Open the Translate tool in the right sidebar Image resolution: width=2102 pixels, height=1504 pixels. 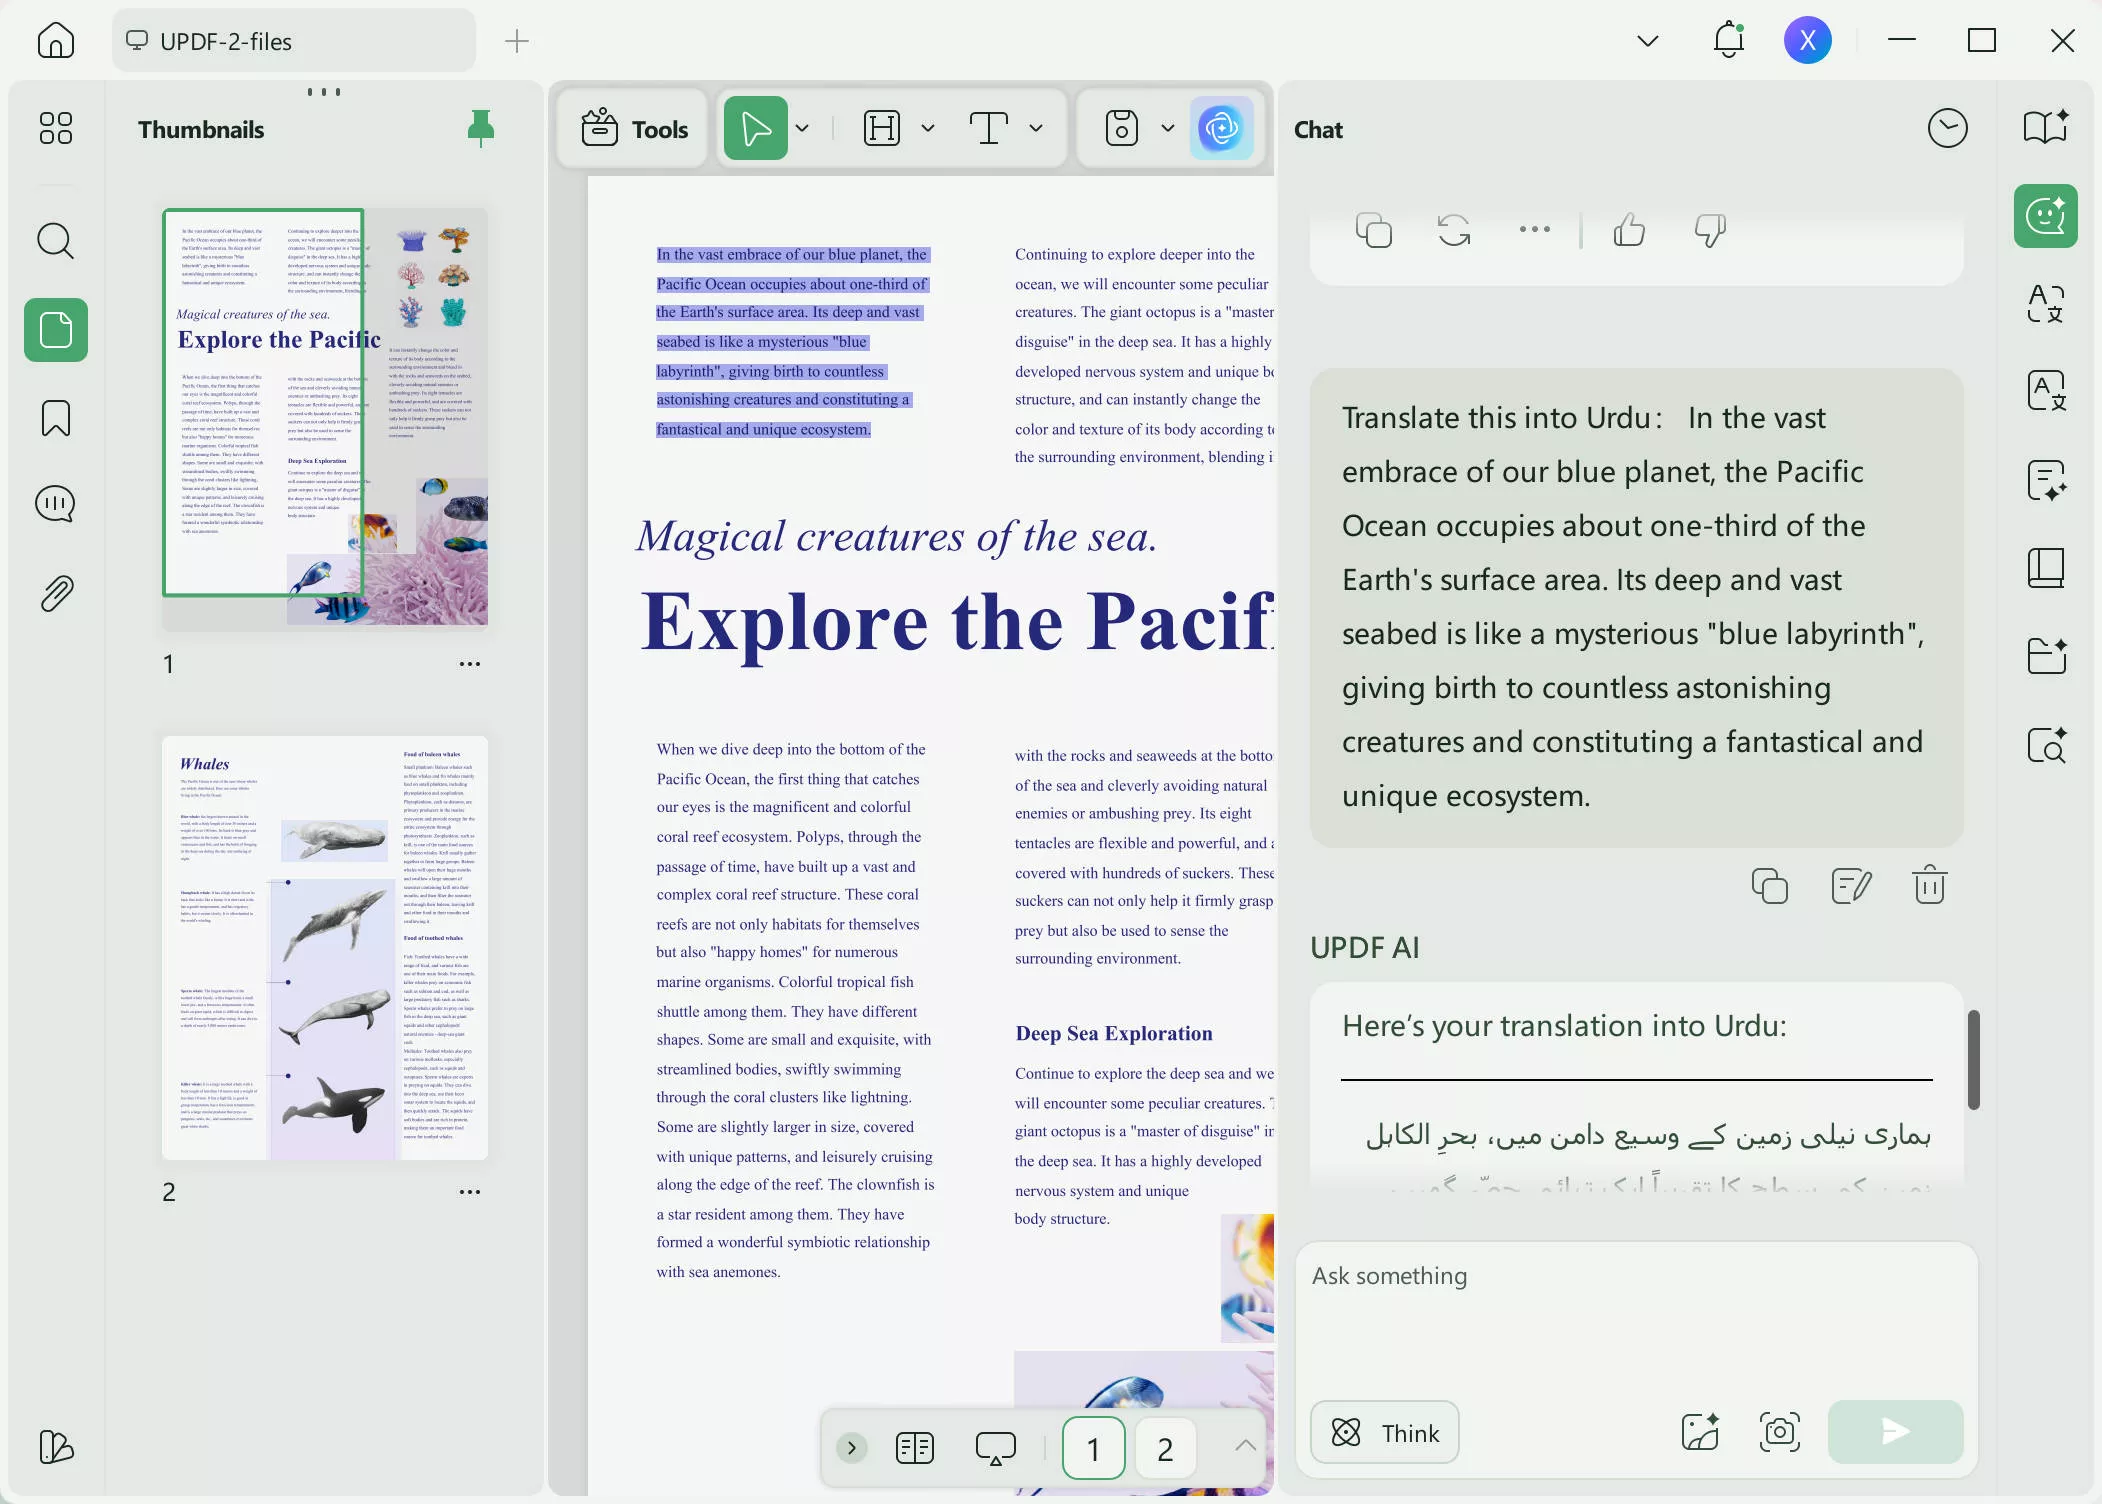[x=2046, y=305]
